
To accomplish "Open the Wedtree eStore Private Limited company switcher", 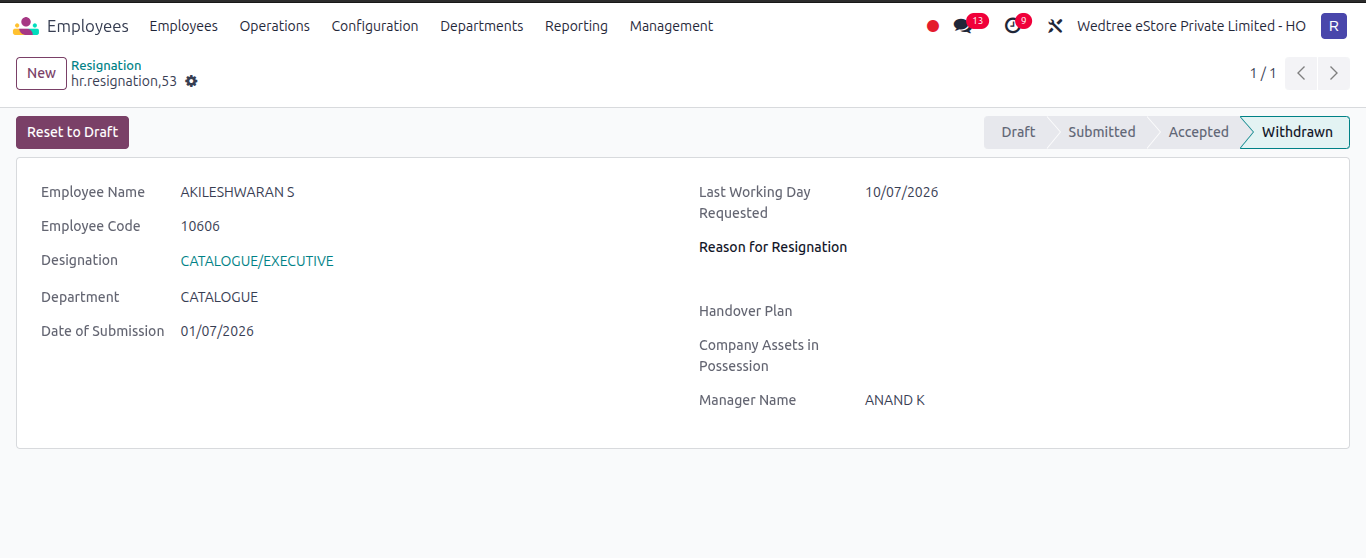I will [1191, 26].
